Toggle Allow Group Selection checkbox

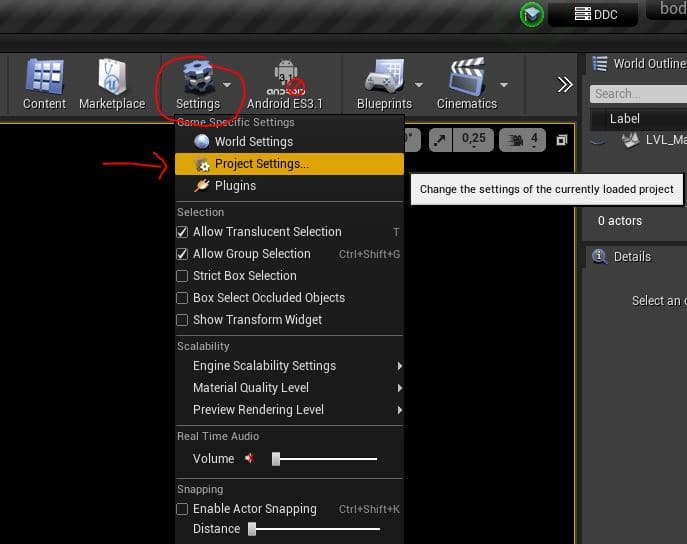click(182, 254)
